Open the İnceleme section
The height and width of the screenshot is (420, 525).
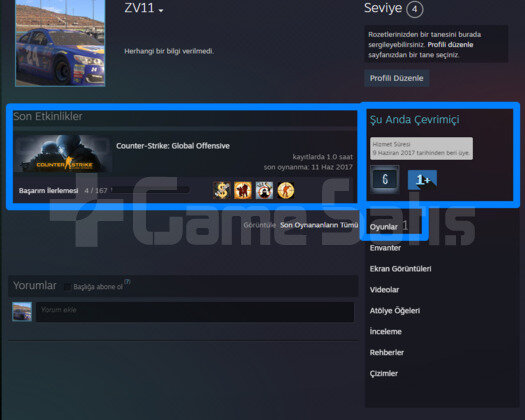[385, 332]
